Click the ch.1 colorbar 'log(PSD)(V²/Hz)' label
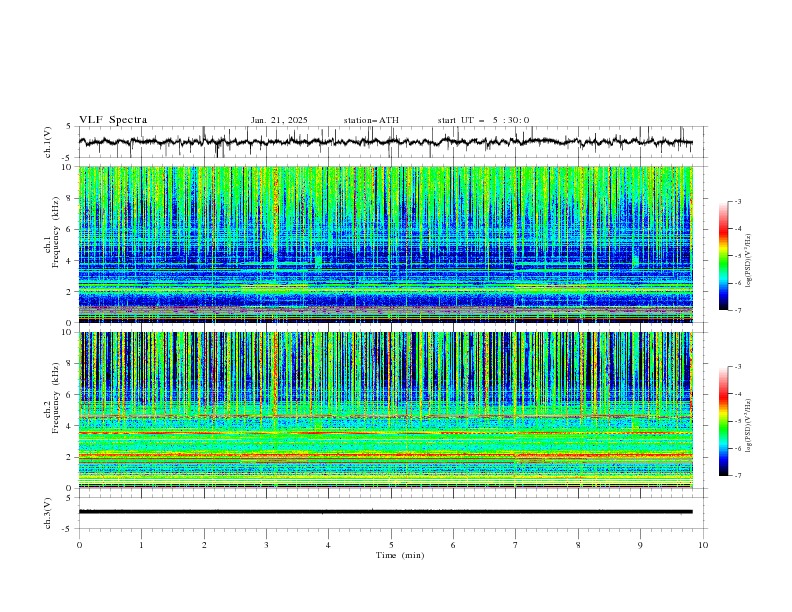Image resolution: width=792 pixels, height=612 pixels. 749,261
